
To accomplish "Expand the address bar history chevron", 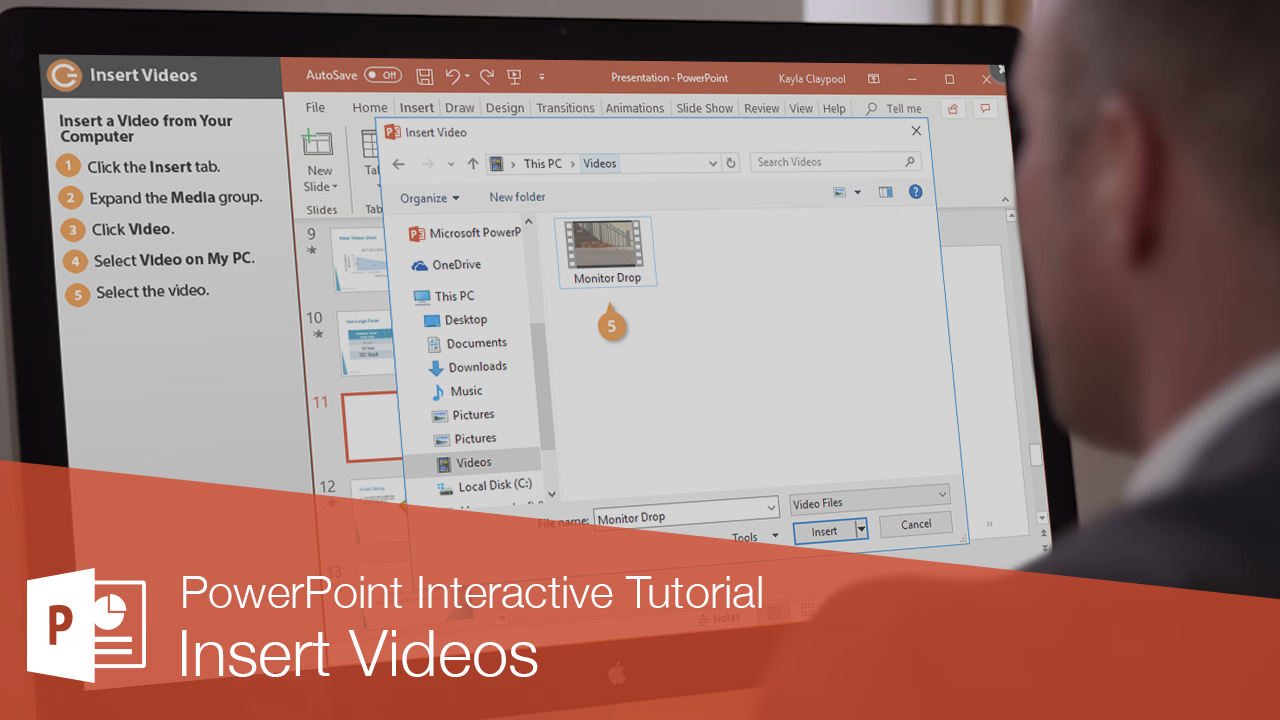I will point(712,163).
